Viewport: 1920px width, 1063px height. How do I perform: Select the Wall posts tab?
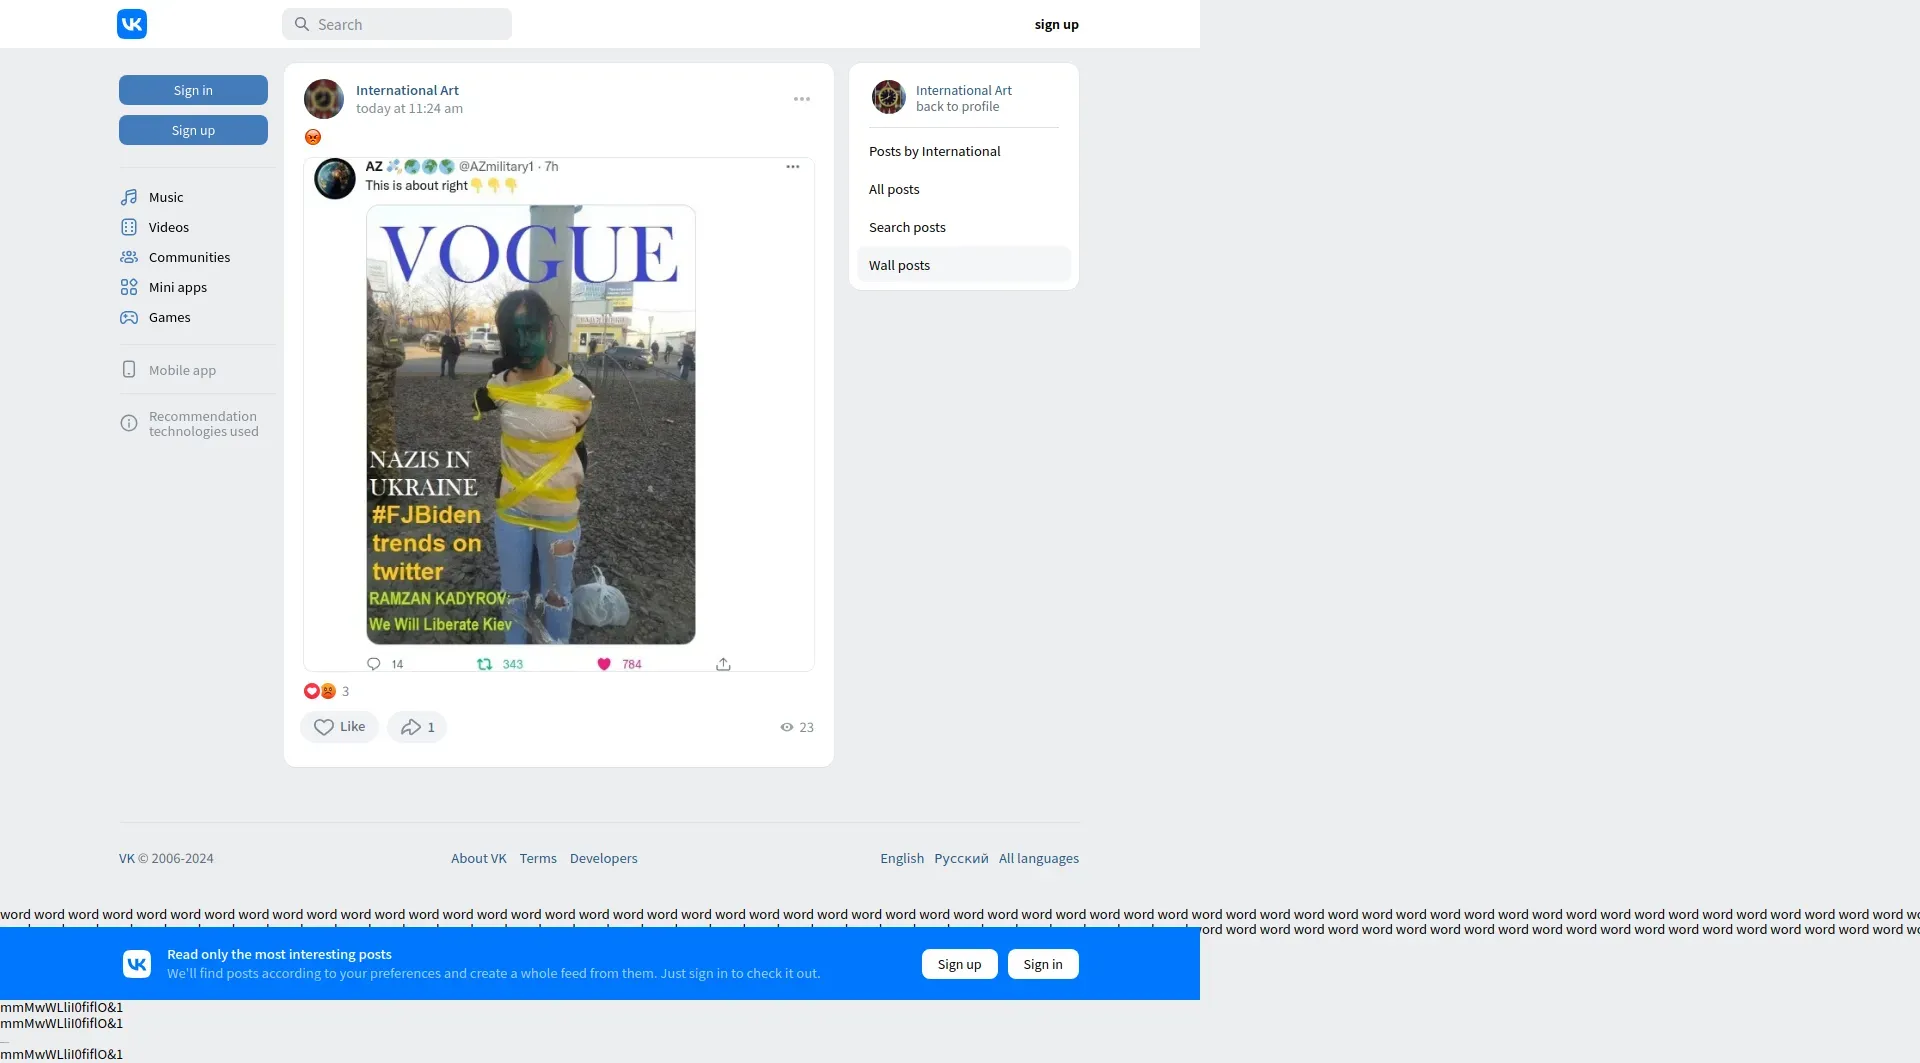pos(964,265)
